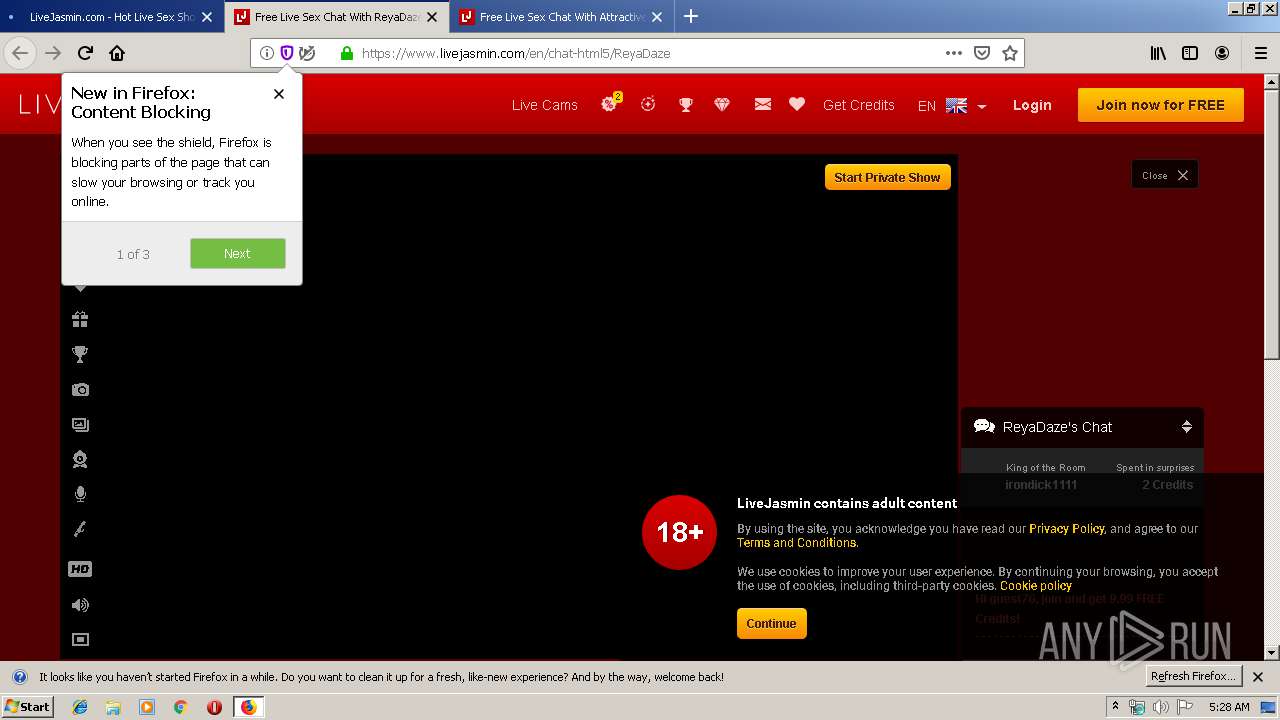The width and height of the screenshot is (1280, 720).
Task: Close the Firefox refresh notification bar
Action: 1258,677
